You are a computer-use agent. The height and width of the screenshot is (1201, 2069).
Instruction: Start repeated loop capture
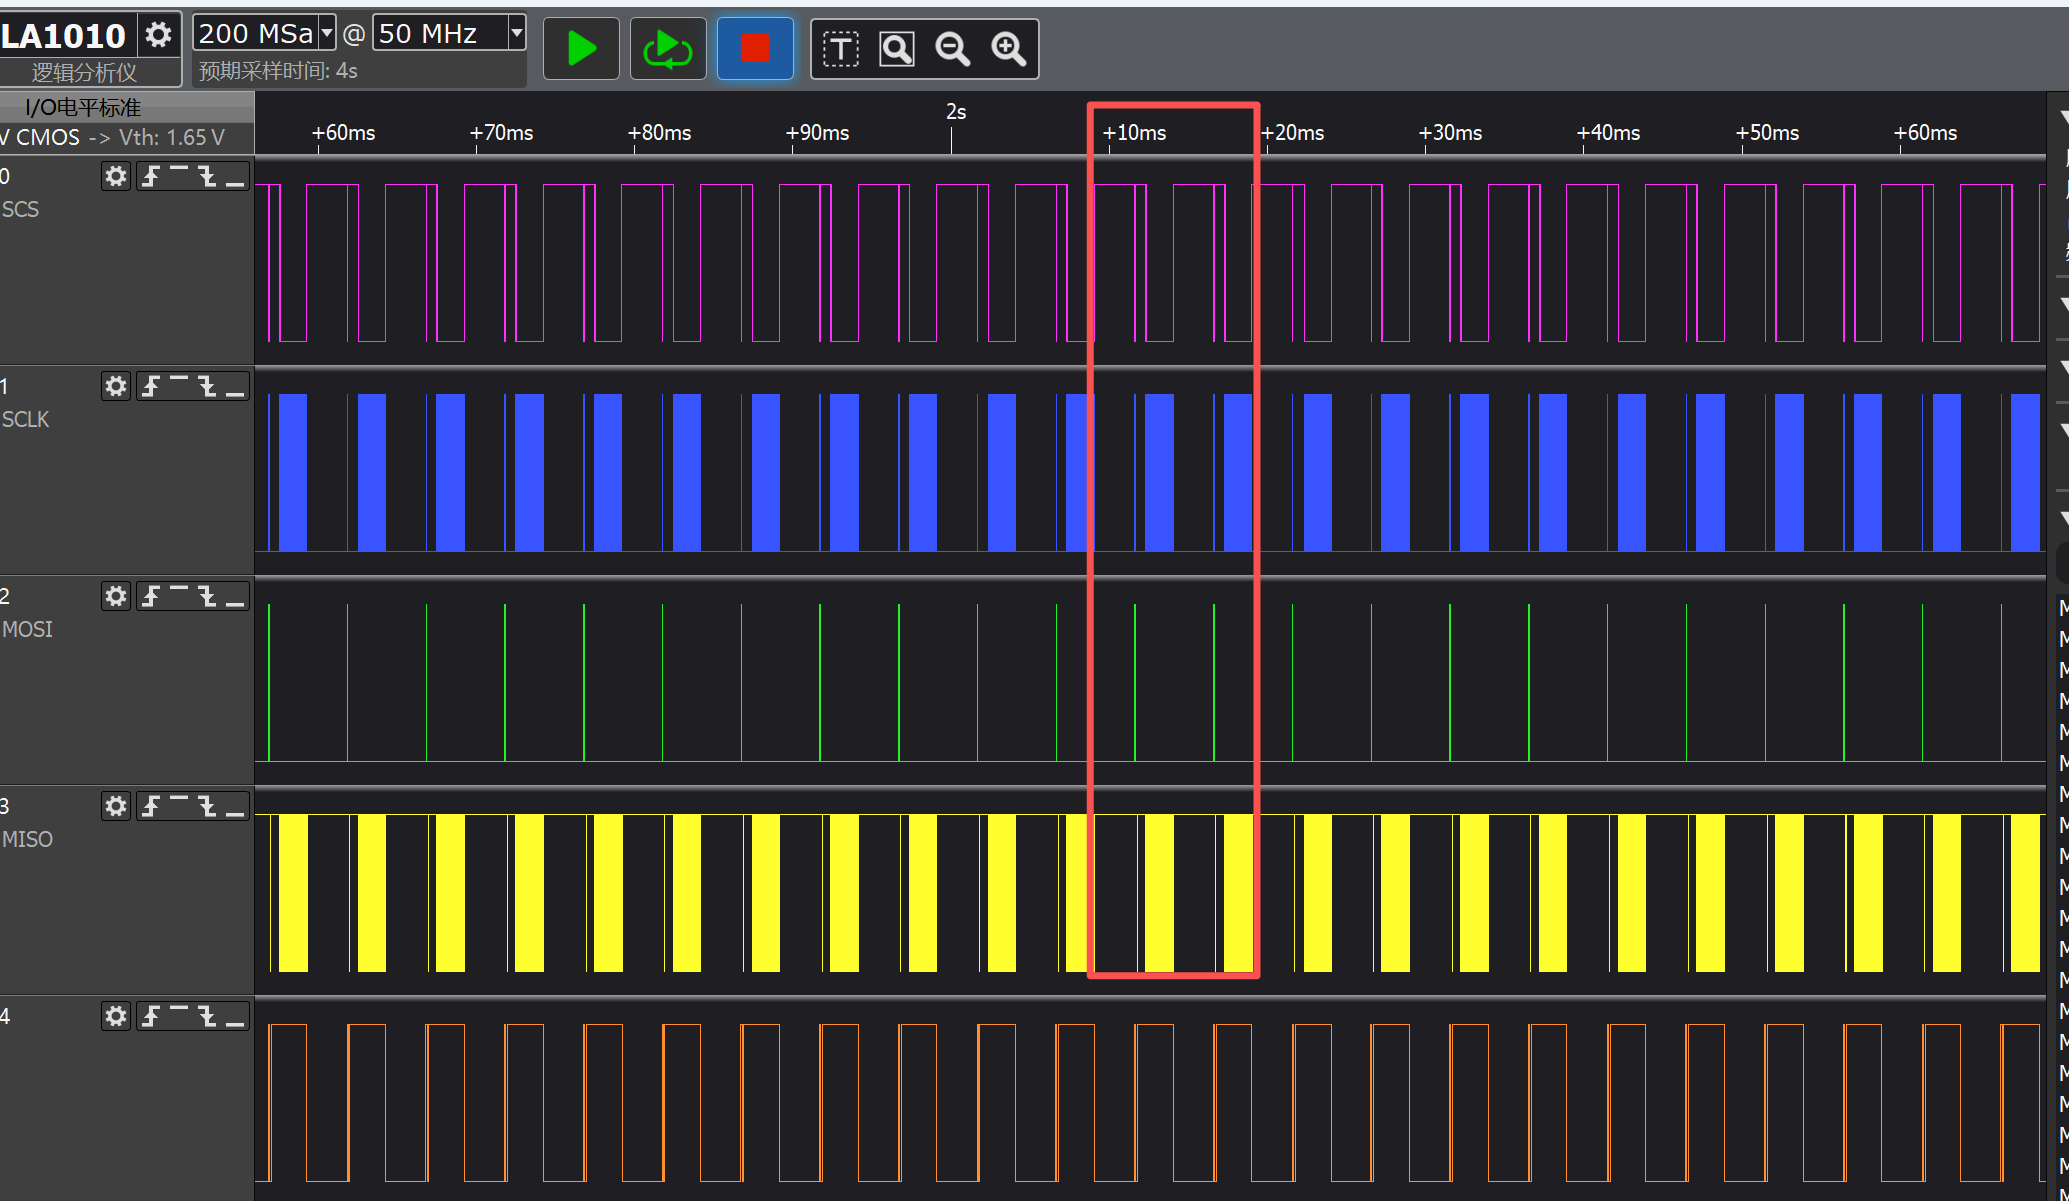coord(667,48)
